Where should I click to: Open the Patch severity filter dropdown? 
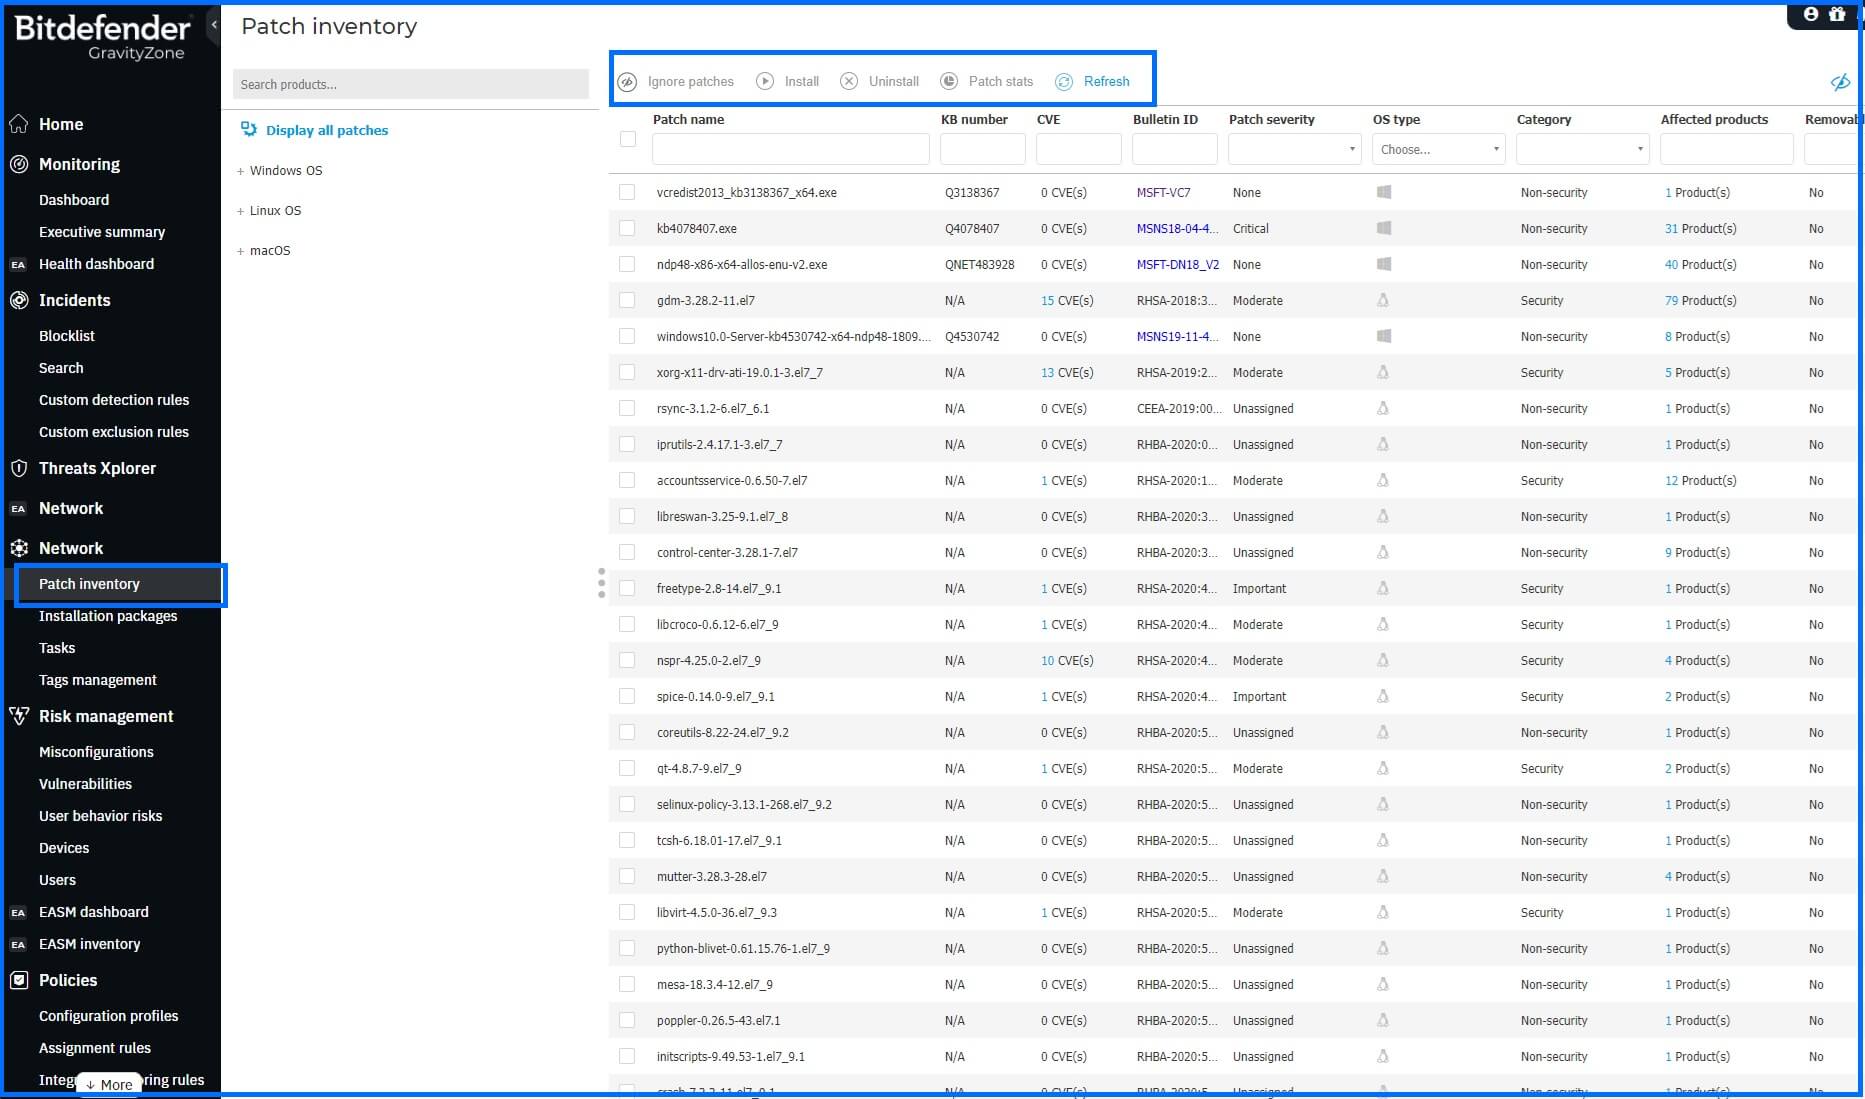[1295, 149]
